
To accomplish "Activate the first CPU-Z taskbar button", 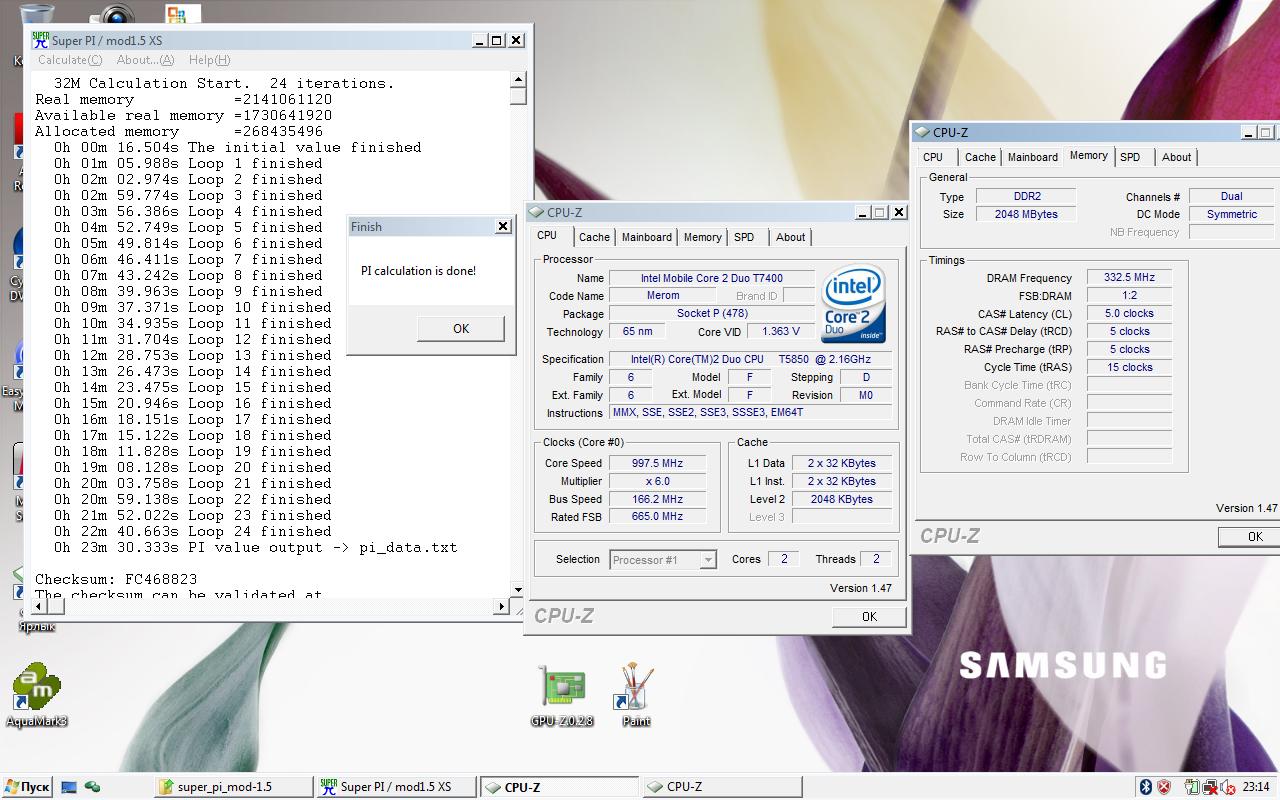I will pos(559,787).
